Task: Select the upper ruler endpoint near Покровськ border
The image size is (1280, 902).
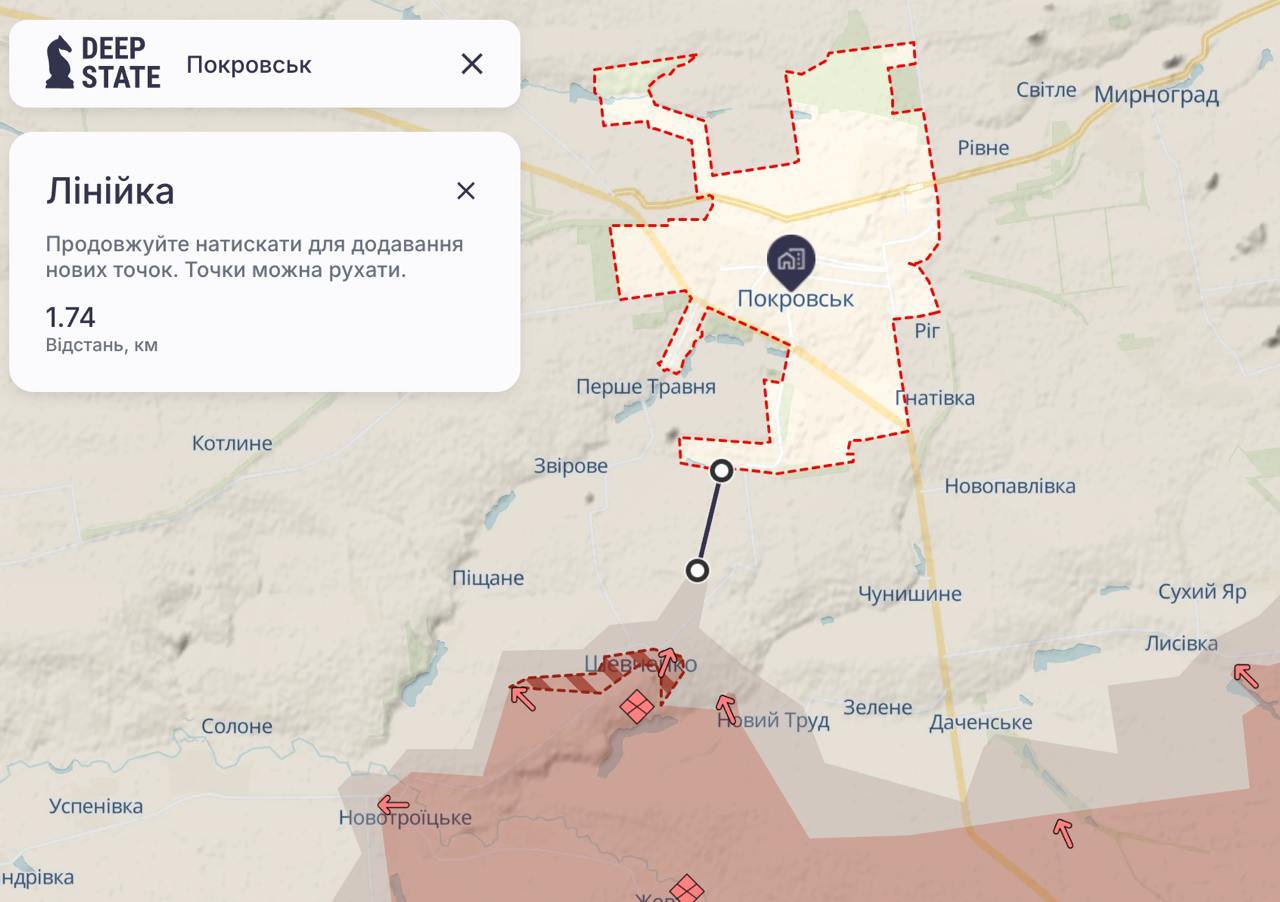Action: 721,471
